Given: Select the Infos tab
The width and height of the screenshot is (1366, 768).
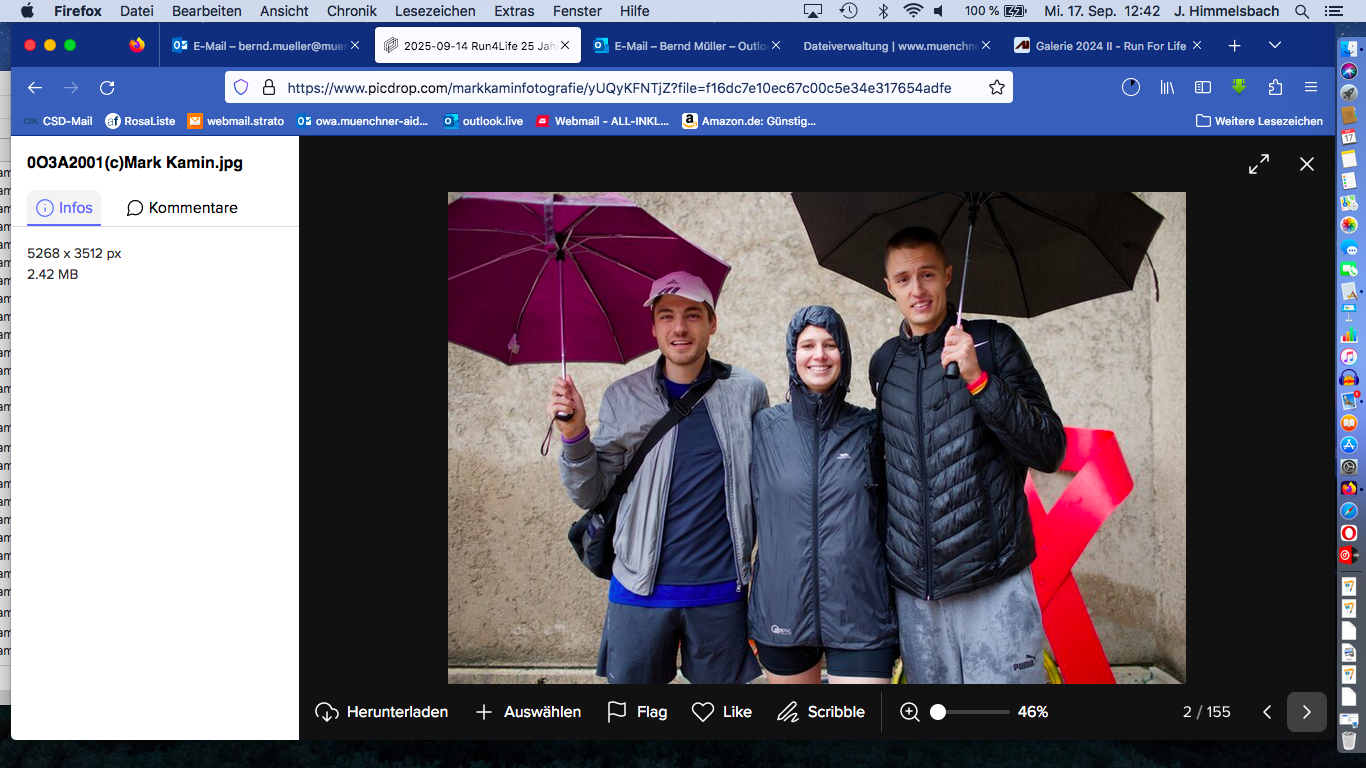Looking at the screenshot, I should click(x=64, y=208).
